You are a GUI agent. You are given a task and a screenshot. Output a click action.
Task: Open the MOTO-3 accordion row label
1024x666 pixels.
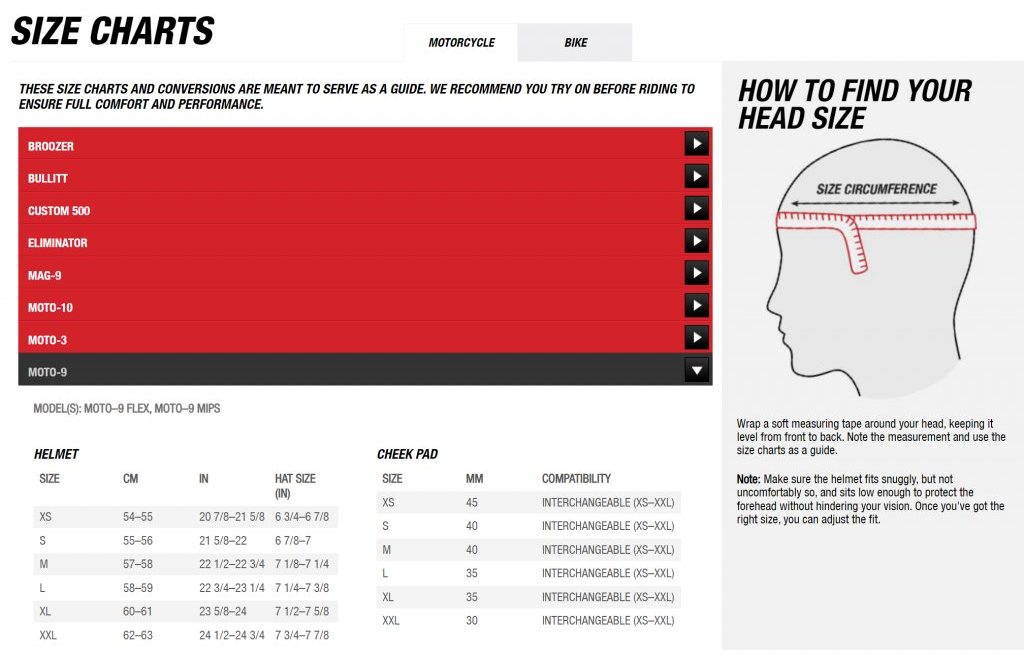click(x=47, y=340)
